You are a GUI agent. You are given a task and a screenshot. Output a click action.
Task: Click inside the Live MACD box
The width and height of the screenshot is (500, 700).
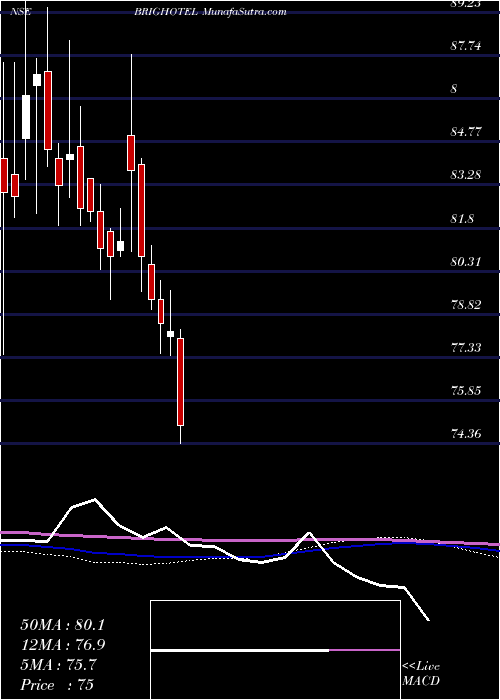pyautogui.click(x=275, y=650)
